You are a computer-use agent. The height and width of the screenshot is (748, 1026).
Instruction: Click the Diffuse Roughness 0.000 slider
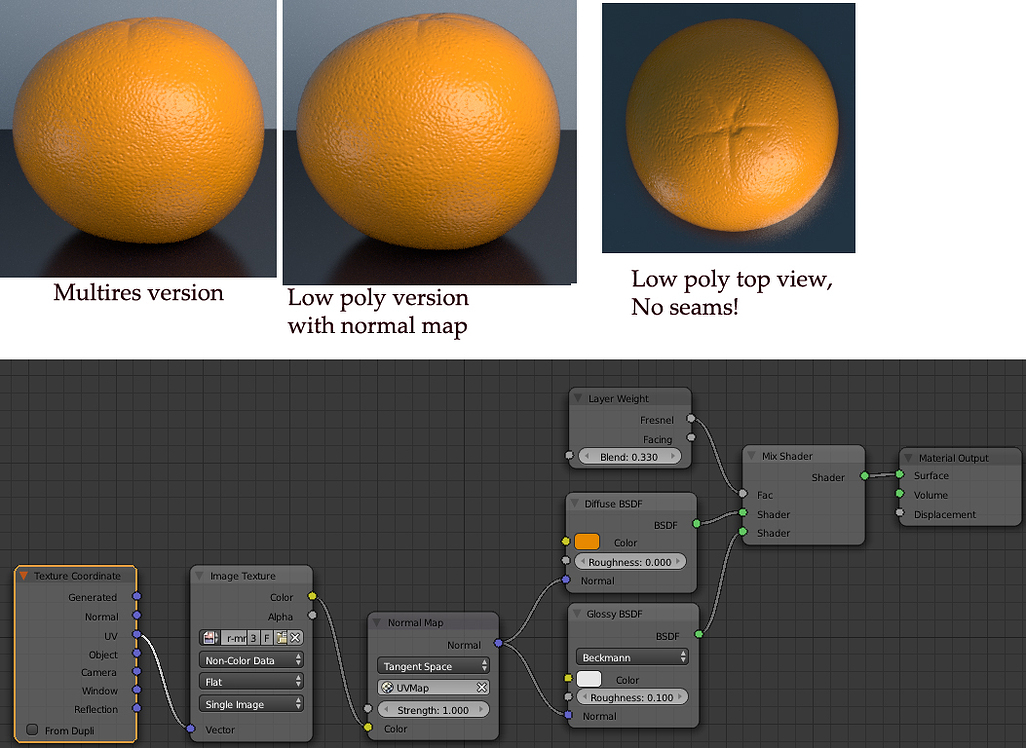[x=630, y=561]
